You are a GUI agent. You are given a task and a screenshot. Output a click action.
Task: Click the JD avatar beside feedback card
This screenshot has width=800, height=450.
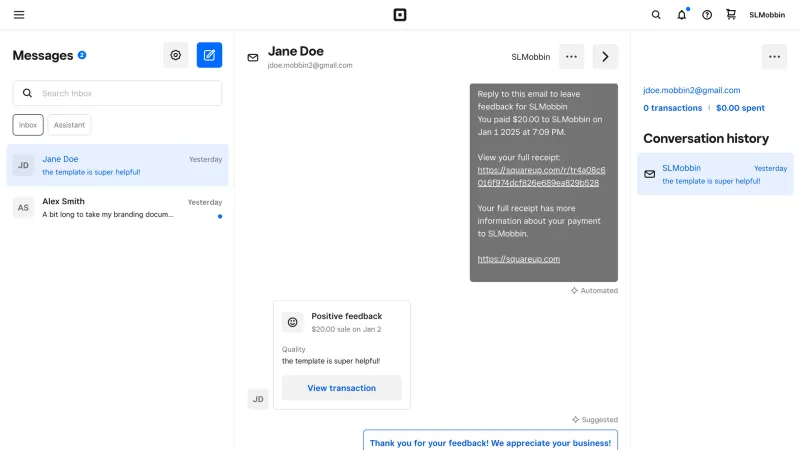[x=258, y=399]
